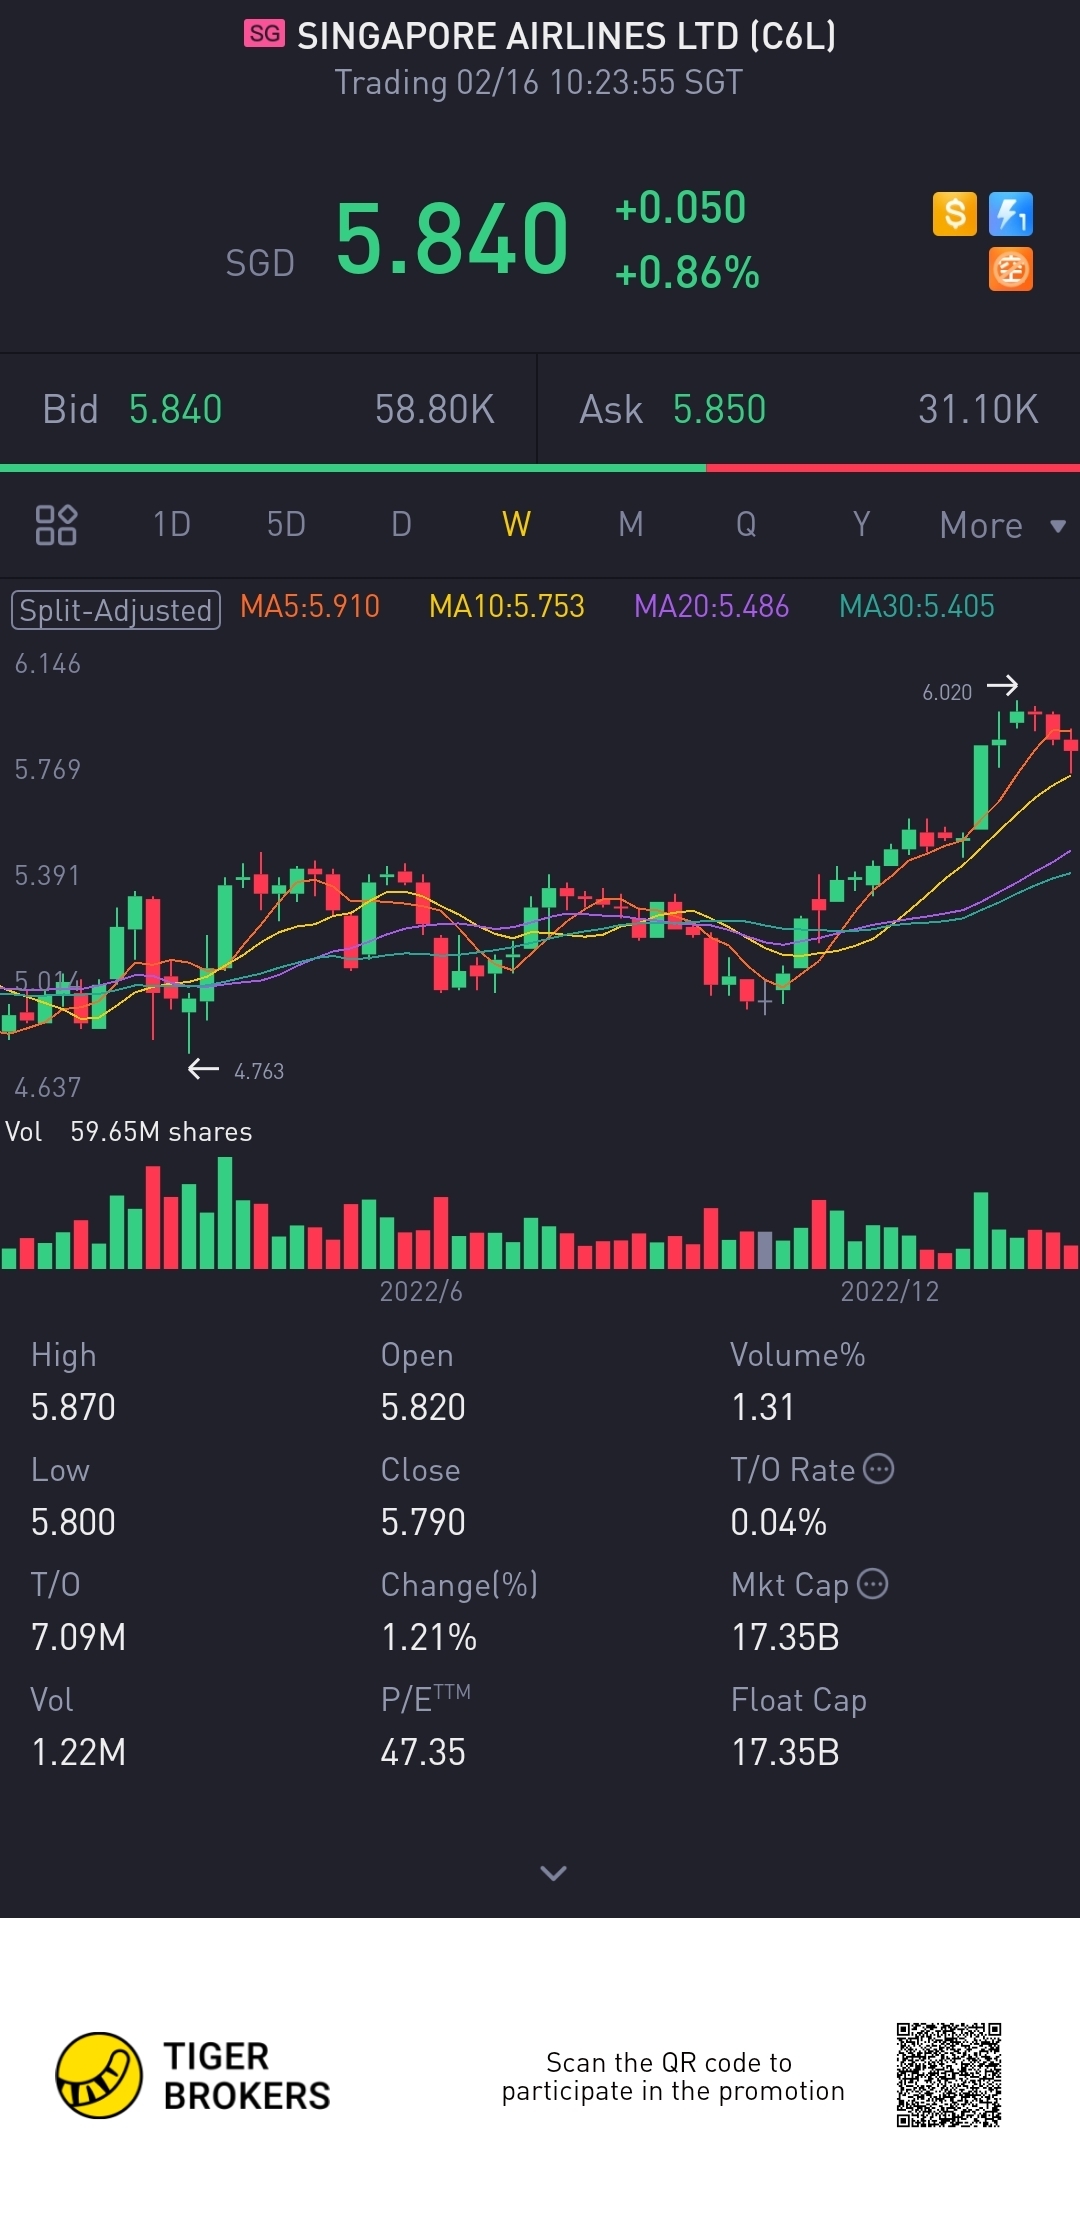Screen dimensions: 1080x2234
Task: Tap the Tiger Brokers logo
Action: click(193, 2076)
